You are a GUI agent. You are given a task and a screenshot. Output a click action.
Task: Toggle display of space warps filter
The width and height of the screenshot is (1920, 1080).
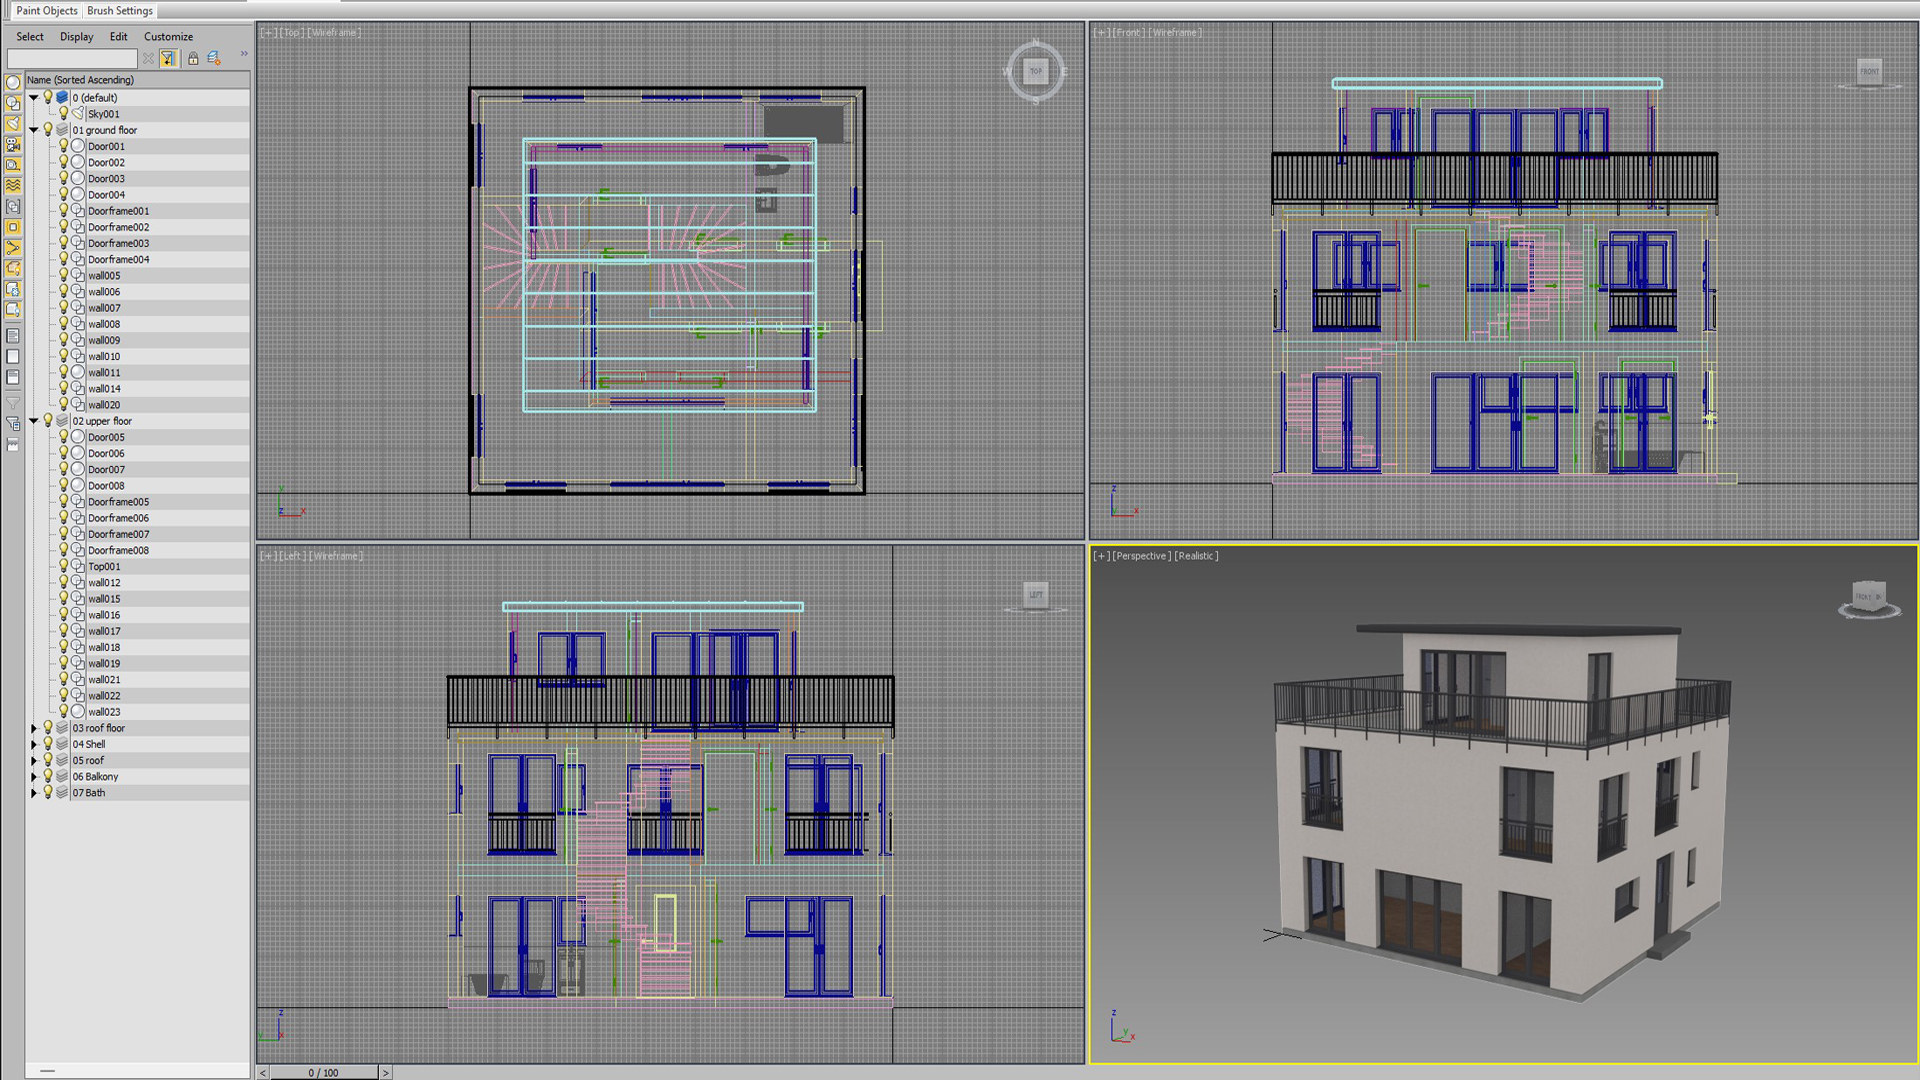click(13, 186)
